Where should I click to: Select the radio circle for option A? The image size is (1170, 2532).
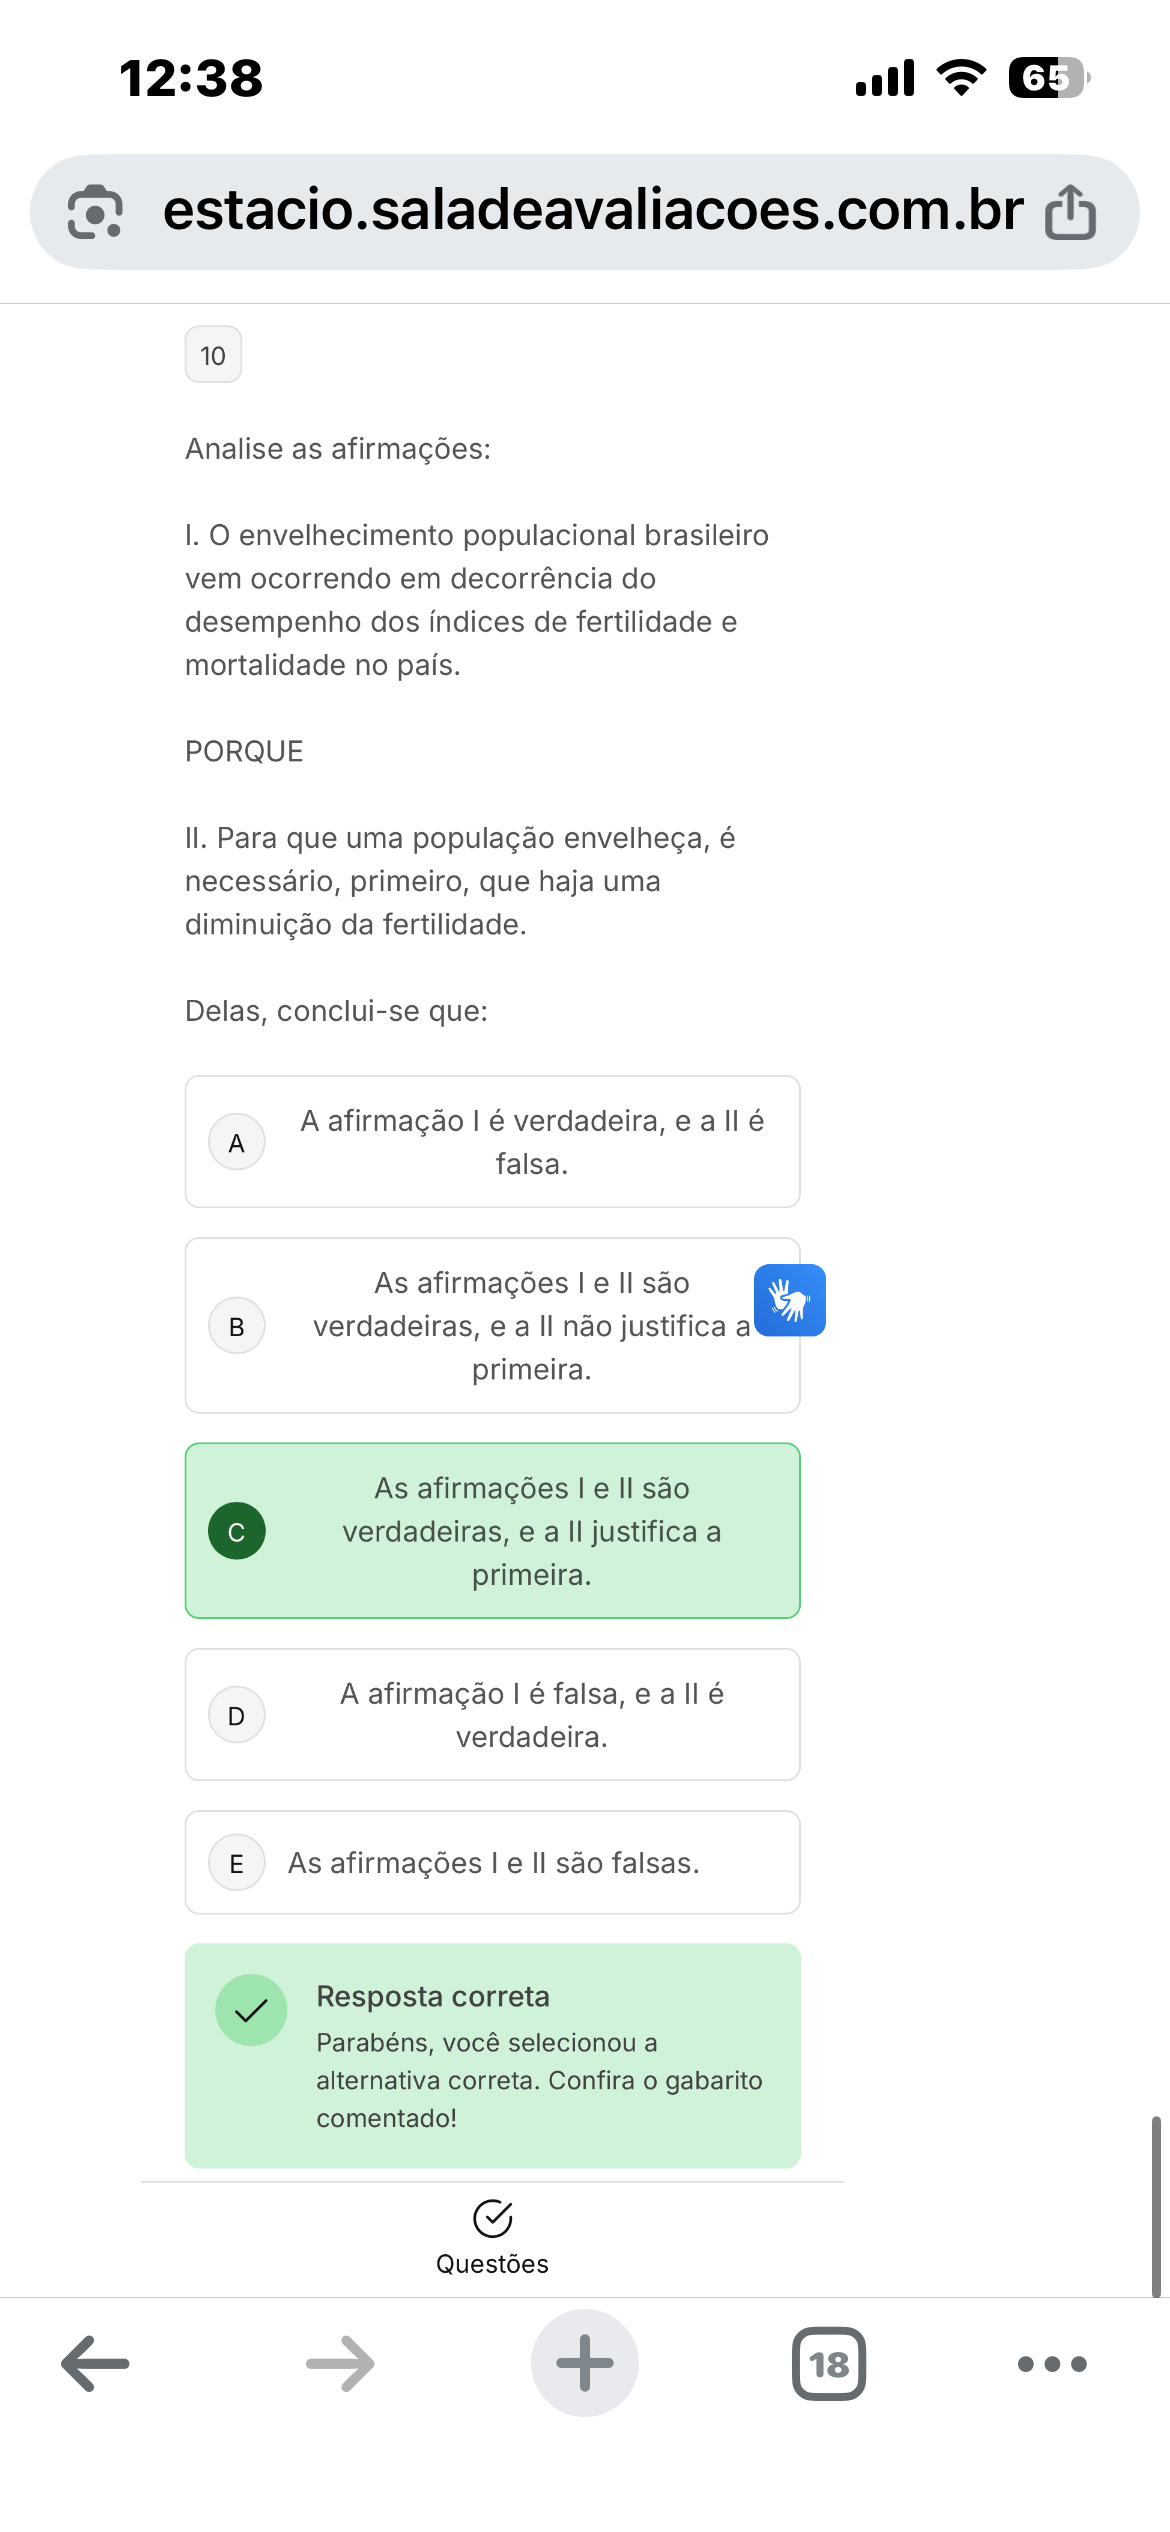[237, 1142]
